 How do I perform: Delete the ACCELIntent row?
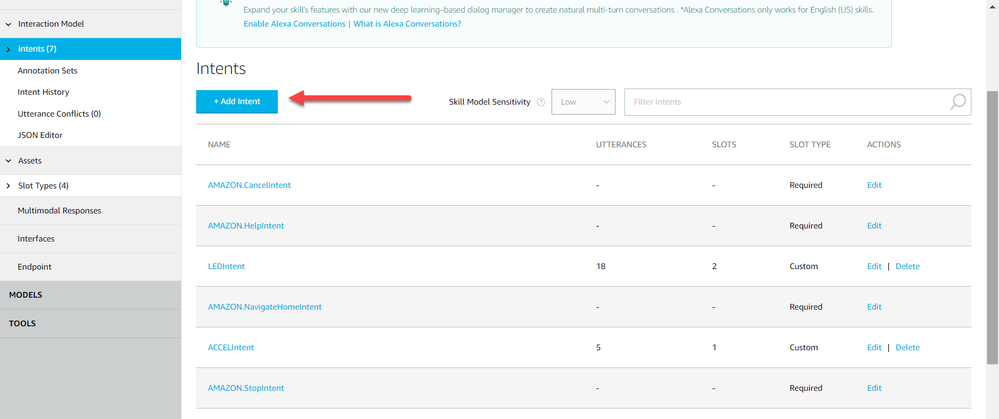click(x=907, y=348)
